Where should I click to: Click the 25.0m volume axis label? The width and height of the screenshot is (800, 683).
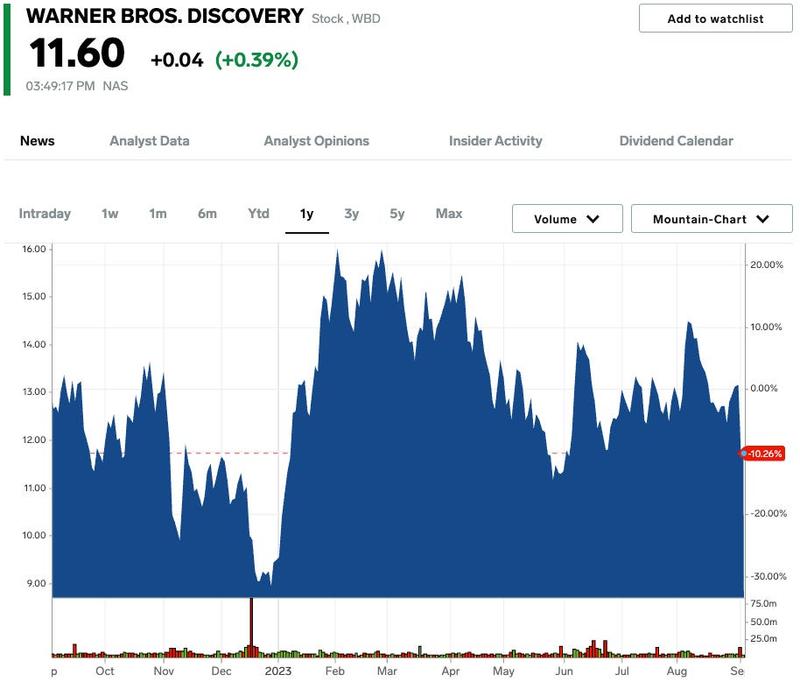coord(764,639)
